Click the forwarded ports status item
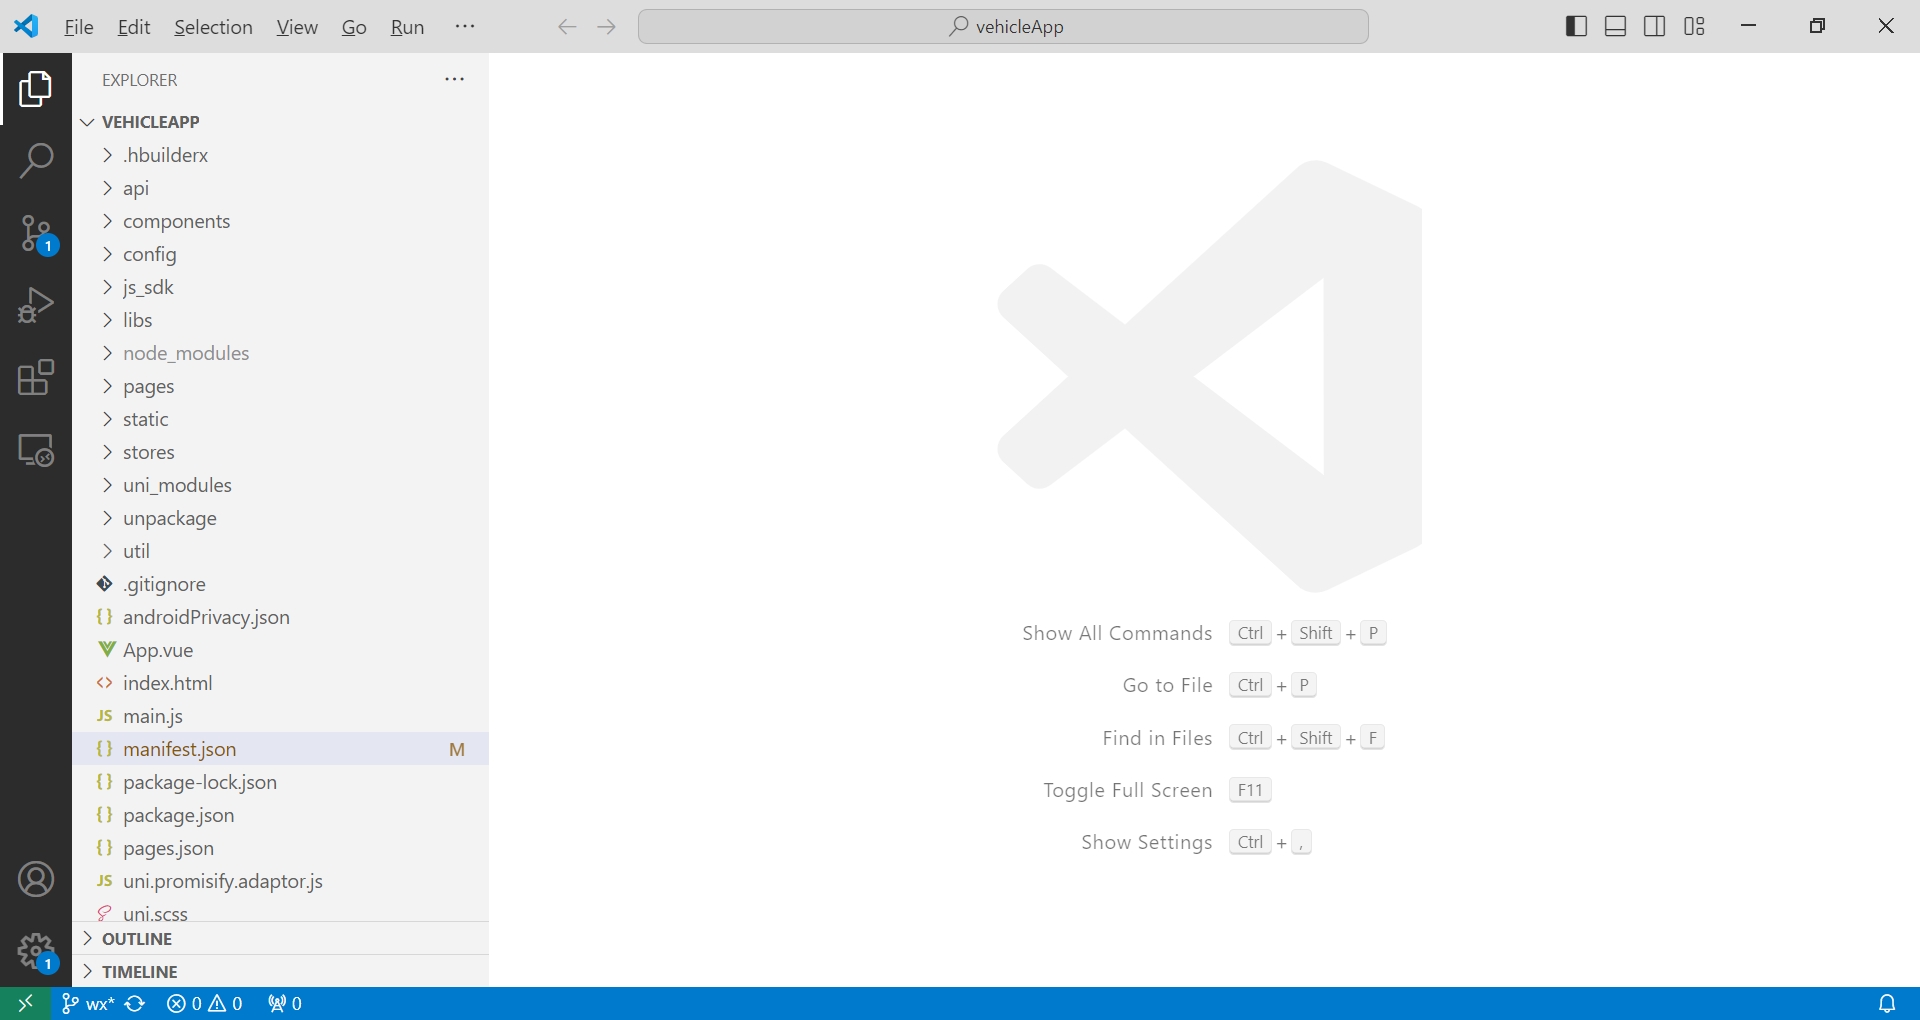 point(285,1003)
